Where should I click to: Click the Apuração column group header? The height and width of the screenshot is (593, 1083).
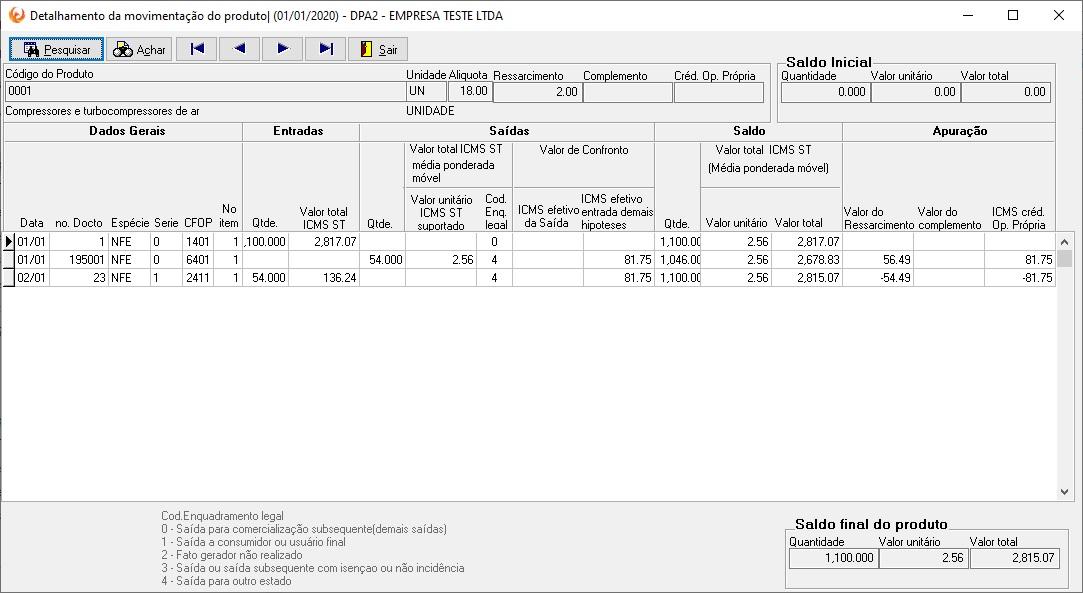pyautogui.click(x=959, y=131)
